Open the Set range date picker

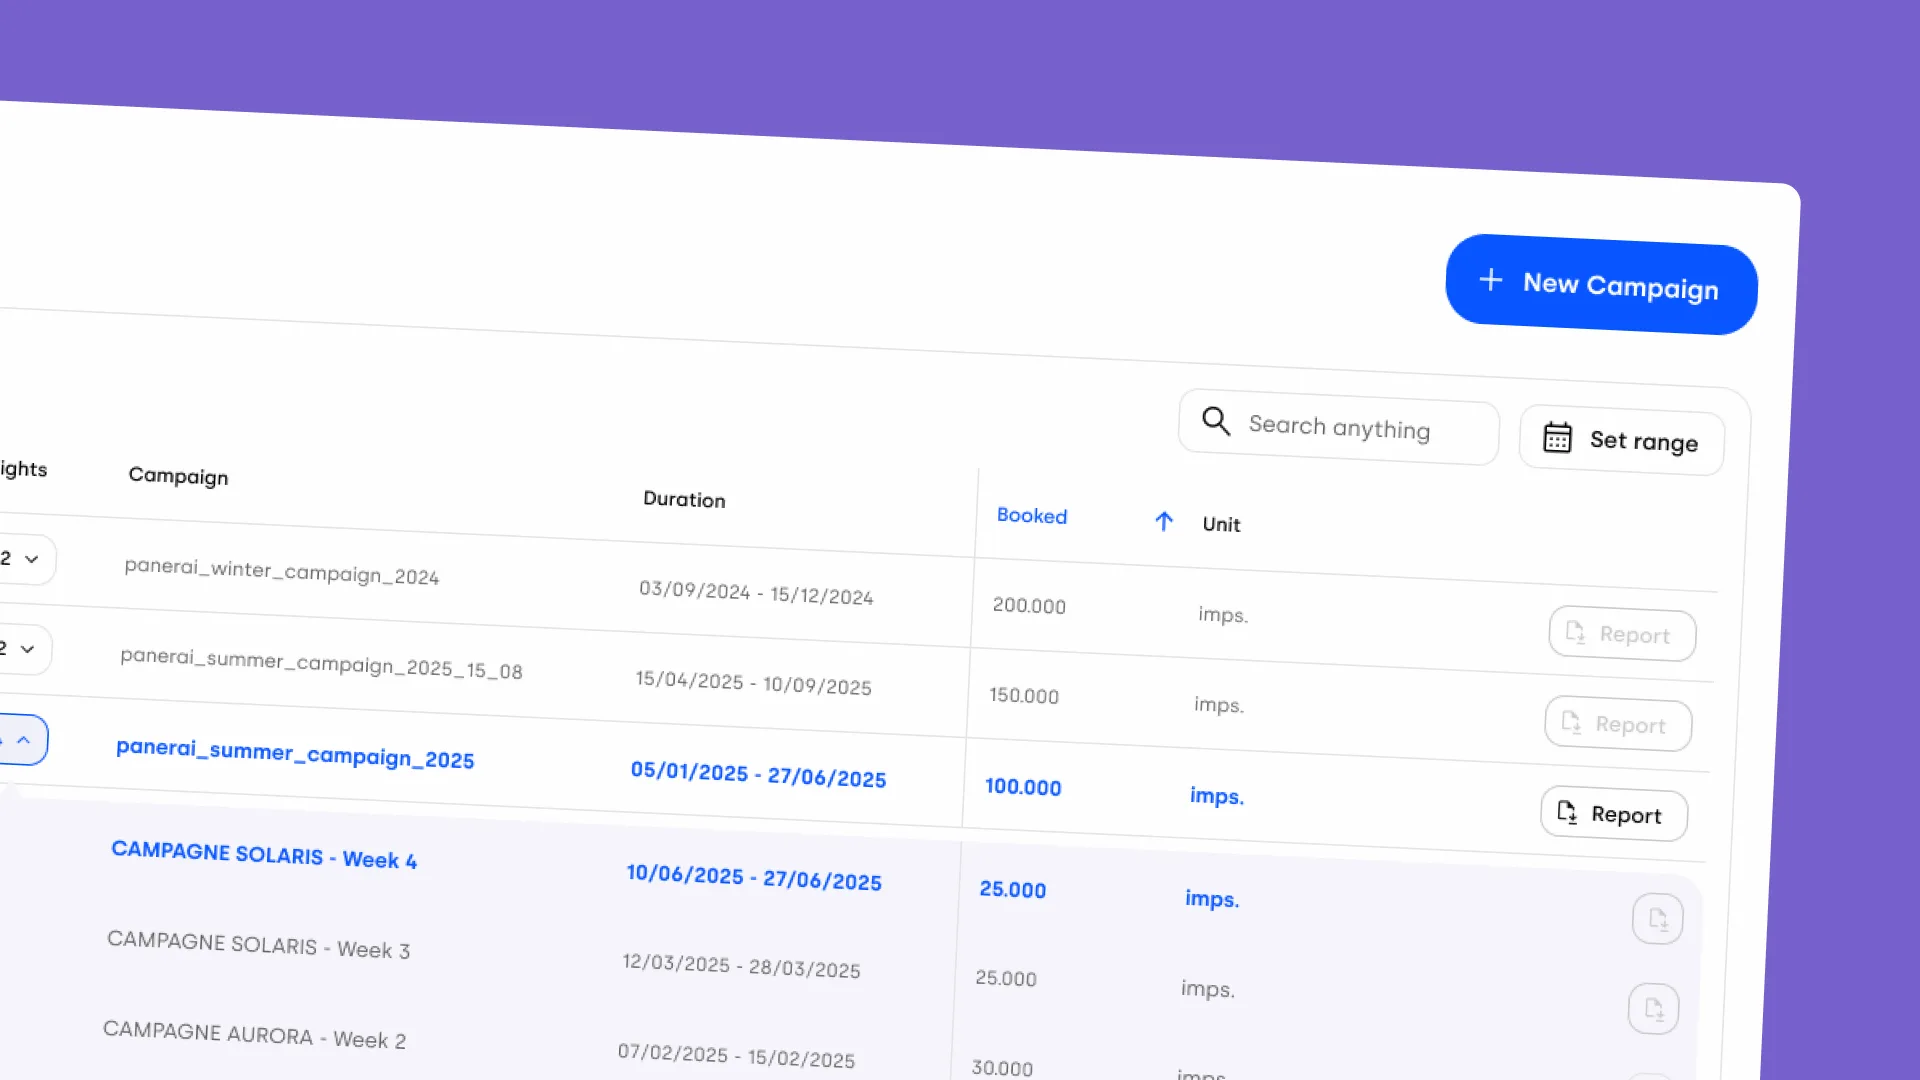click(x=1622, y=440)
